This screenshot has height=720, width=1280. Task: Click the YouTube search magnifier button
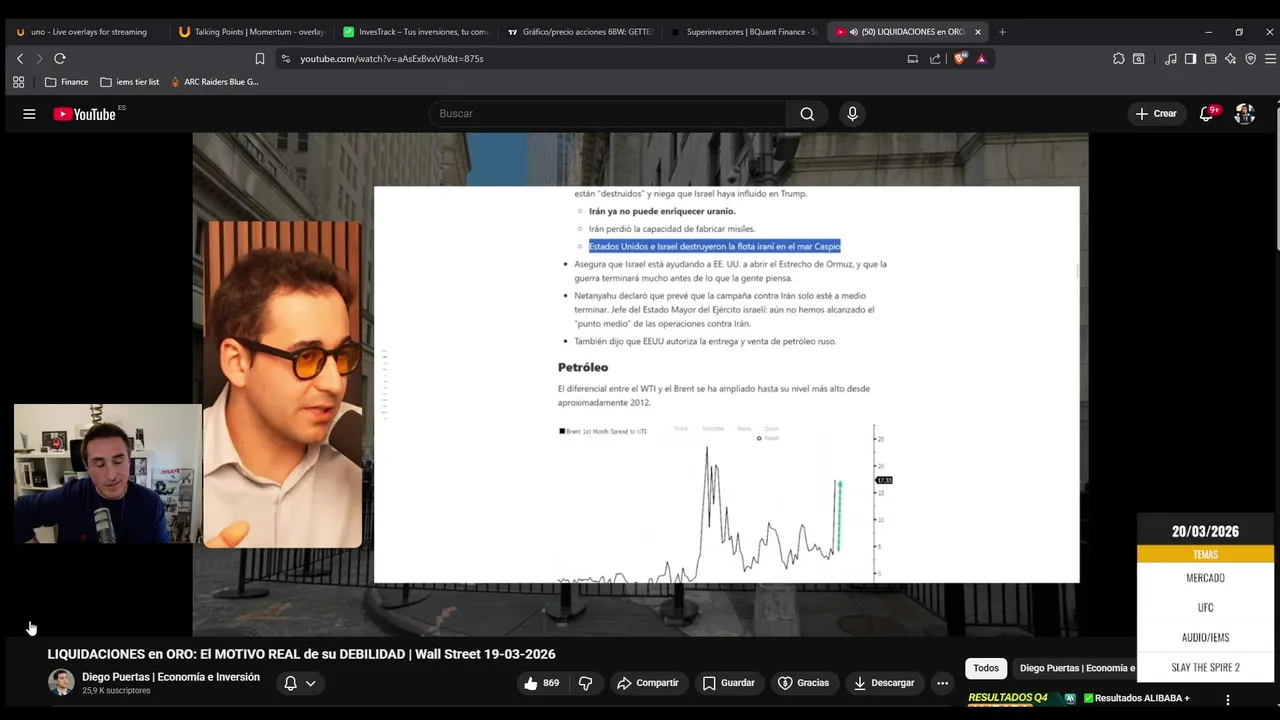[807, 114]
